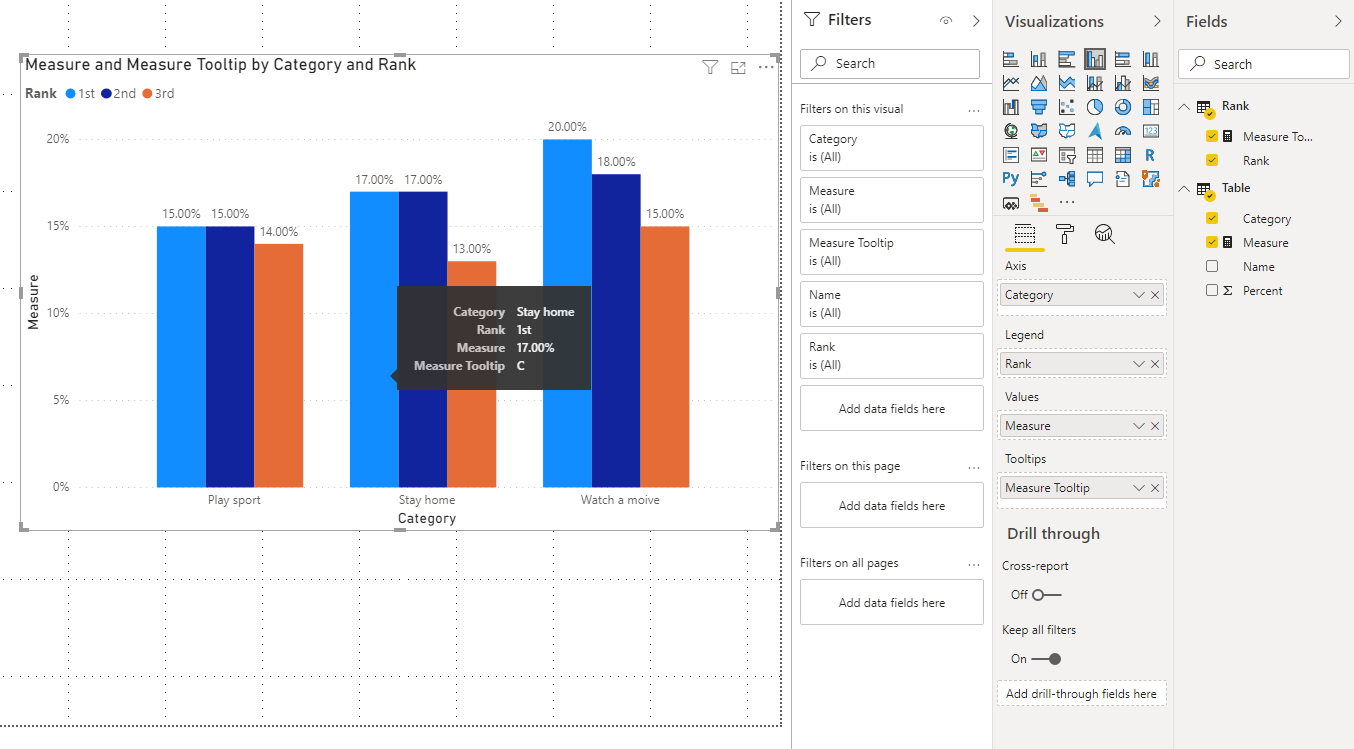Viewport: 1354px width, 749px height.
Task: Insert an R script visual
Action: tap(1150, 155)
